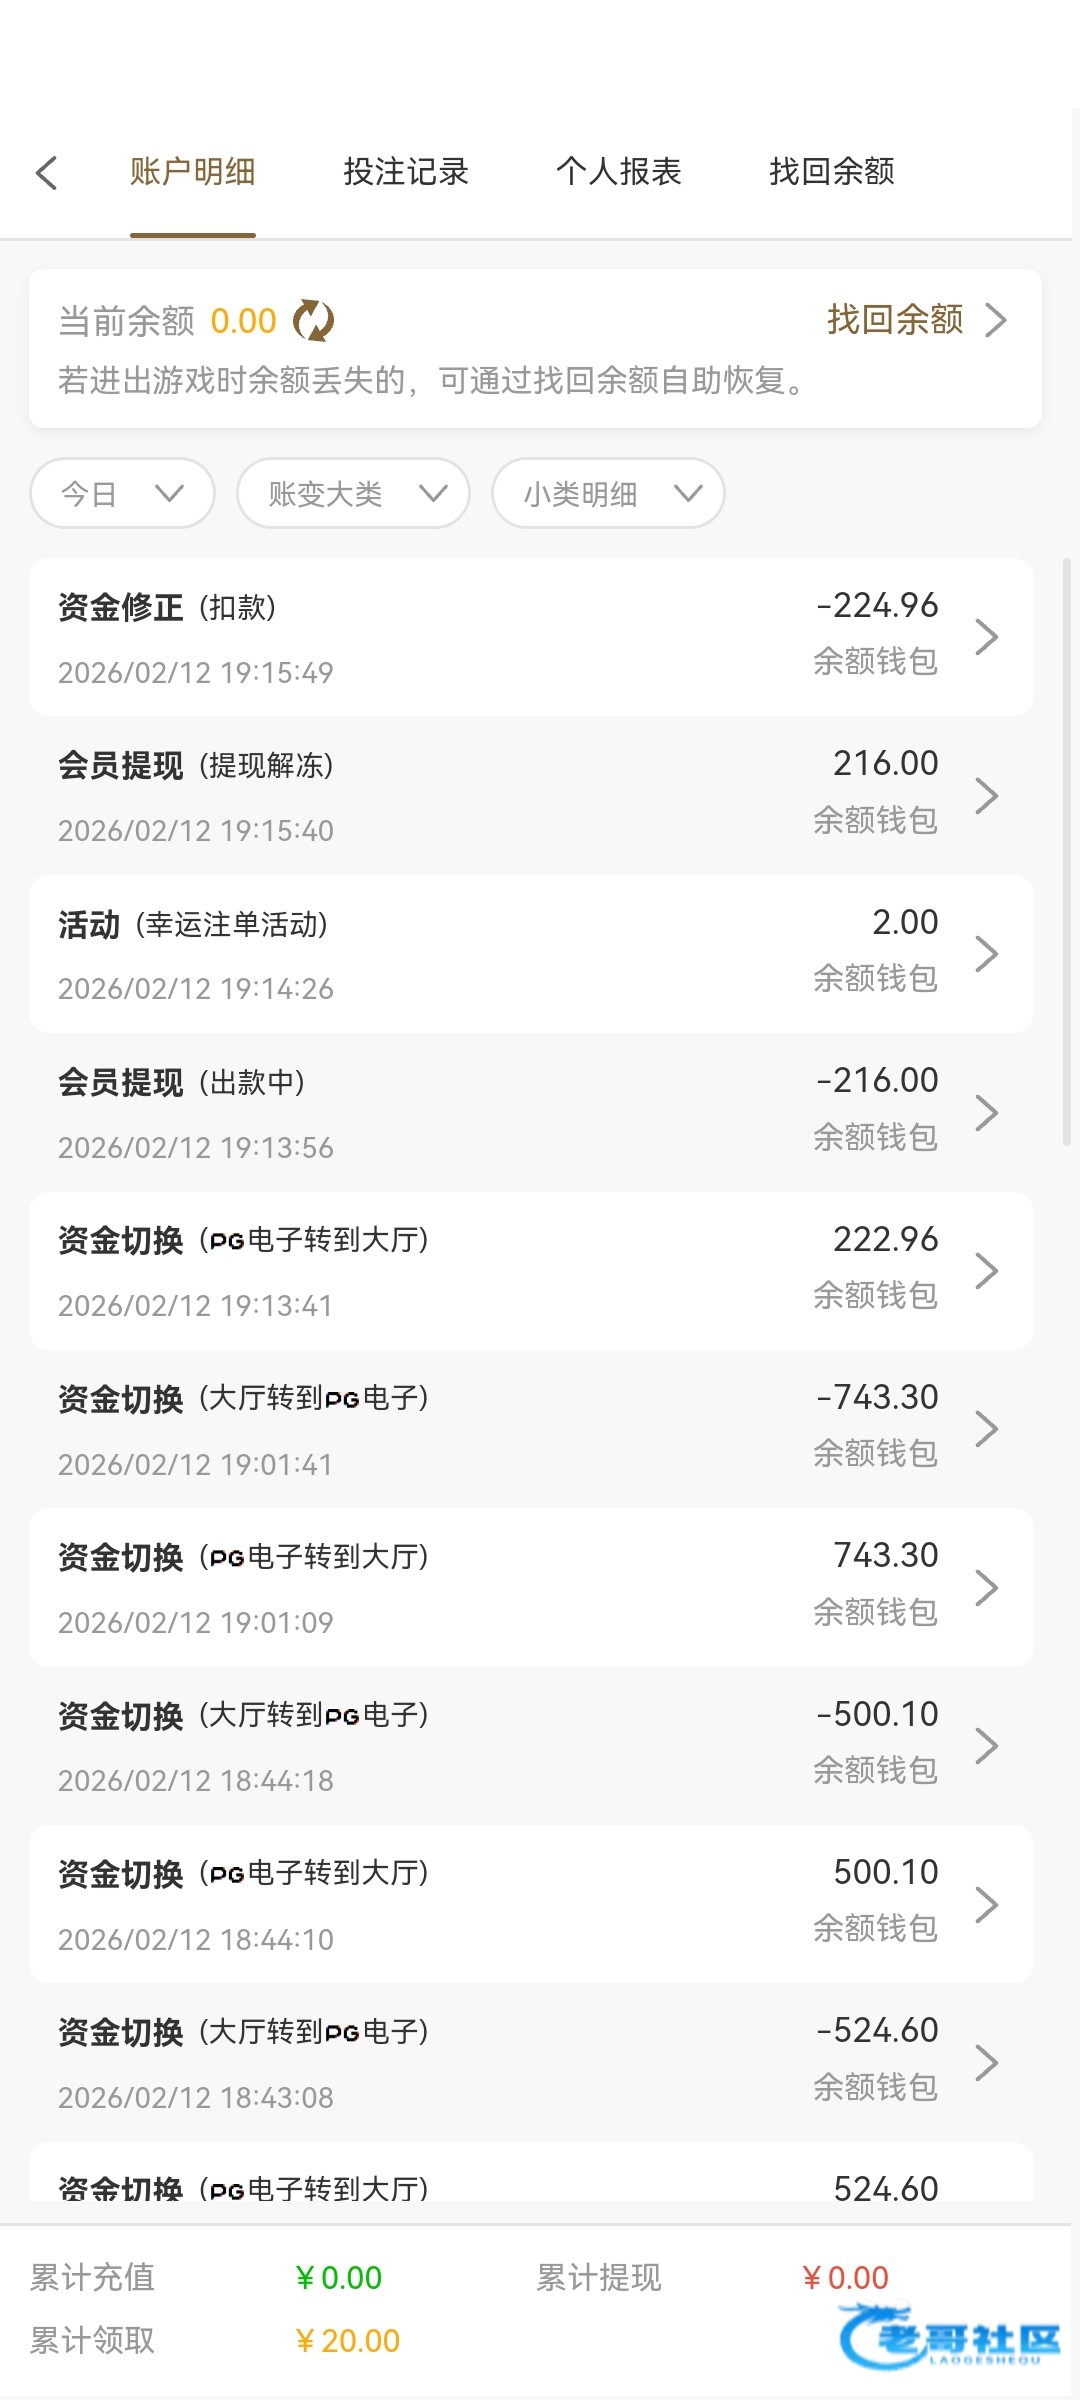Open arrow for 222.96 transfer entry
Screen dimensions: 1080x2400
(x=986, y=1271)
